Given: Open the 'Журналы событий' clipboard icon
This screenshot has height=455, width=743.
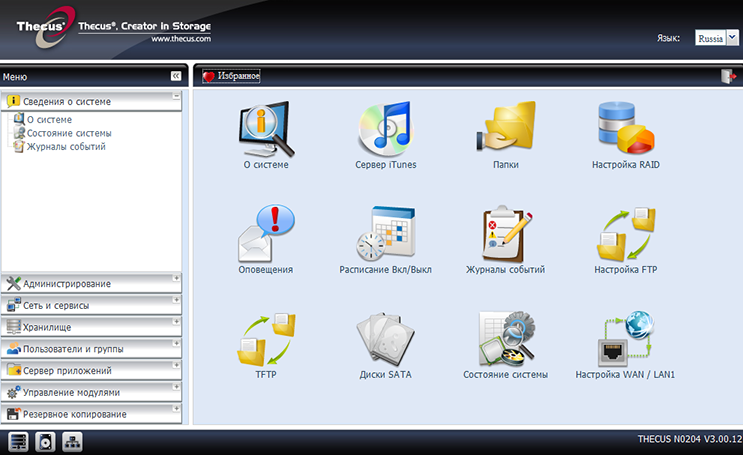Looking at the screenshot, I should tap(506, 233).
